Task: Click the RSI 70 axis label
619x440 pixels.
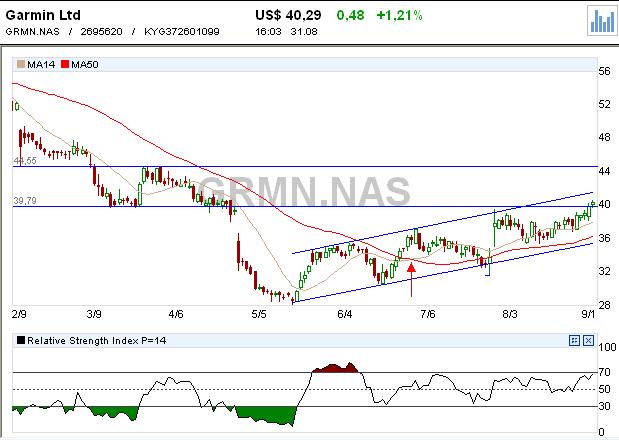Action: pos(604,372)
